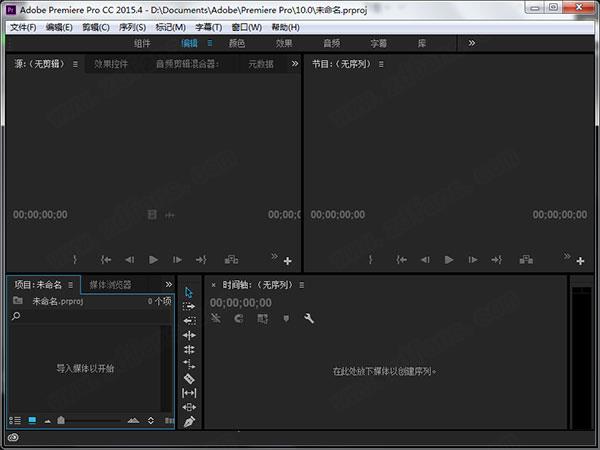Expand hidden project panel tabs chevron

pyautogui.click(x=169, y=284)
